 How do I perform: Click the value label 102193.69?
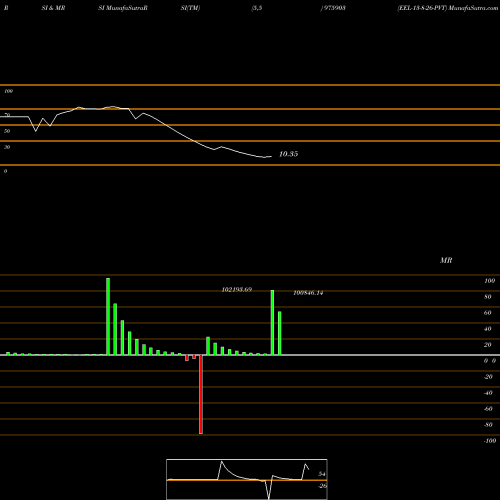[x=237, y=290]
